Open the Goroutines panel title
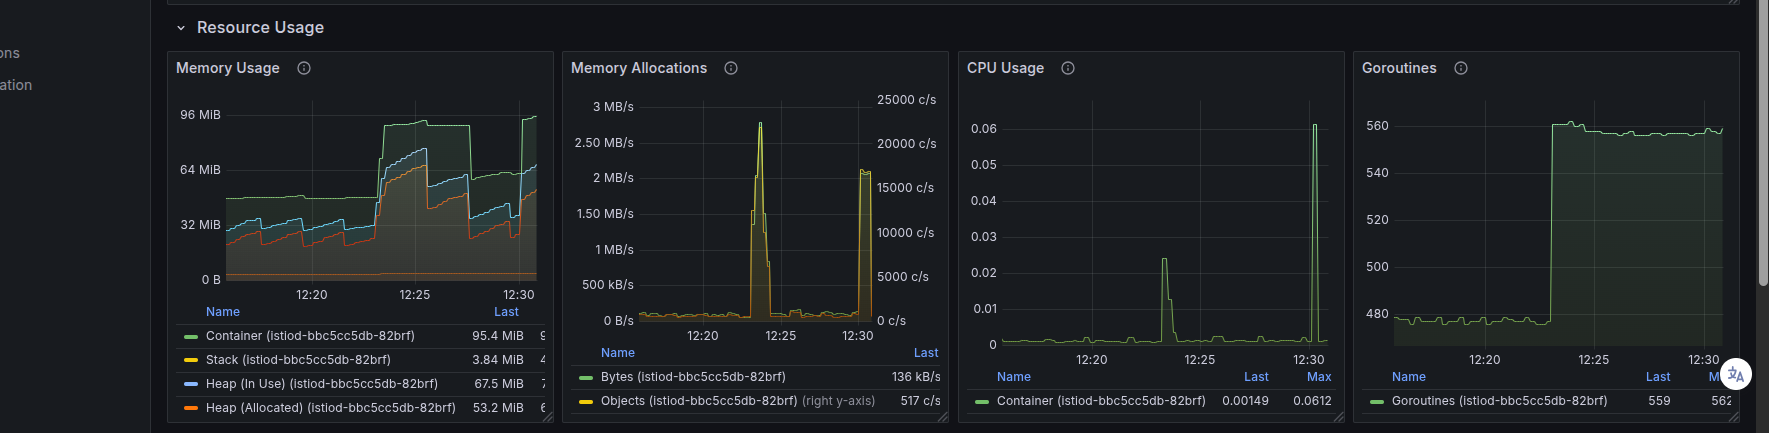1769x433 pixels. pos(1399,68)
